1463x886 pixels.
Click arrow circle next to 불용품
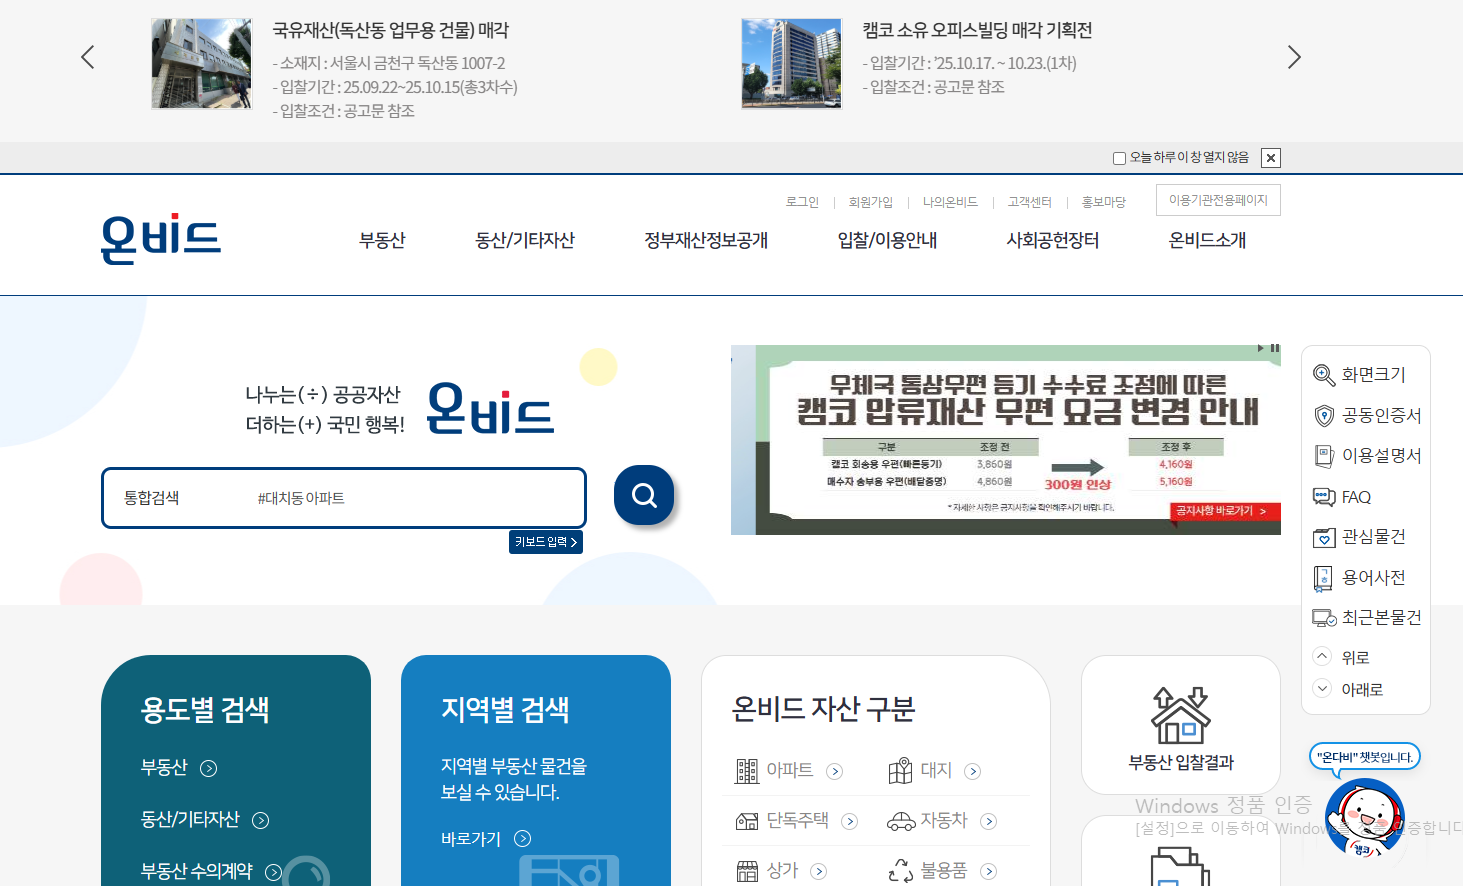coord(989,871)
